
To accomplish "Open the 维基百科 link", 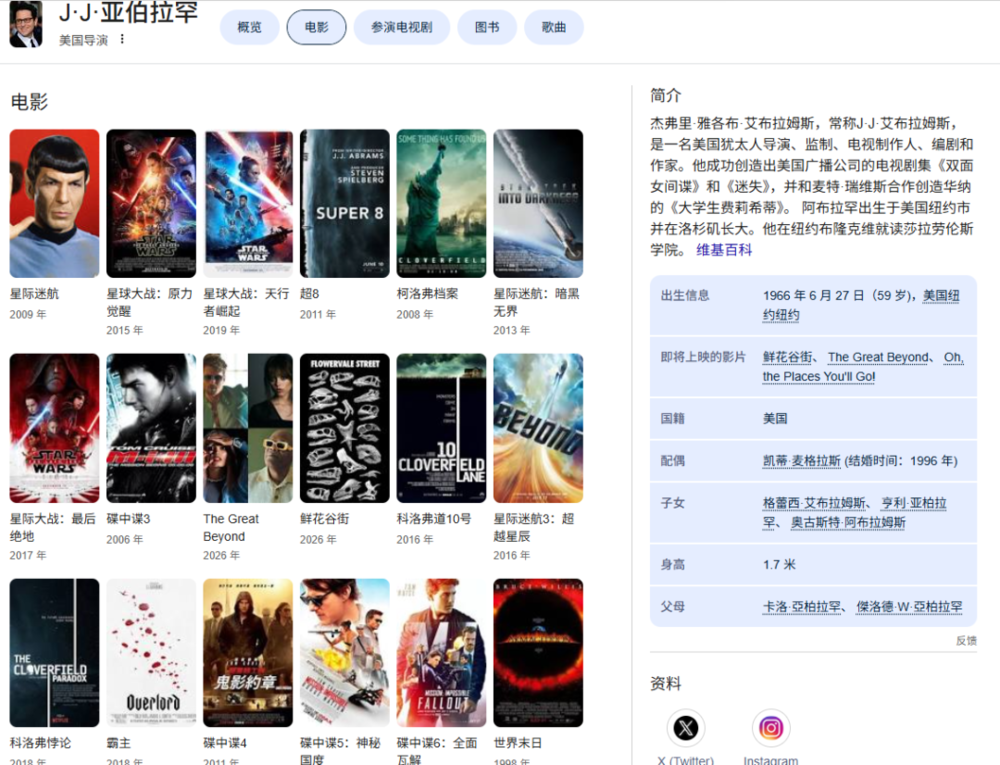I will 724,250.
